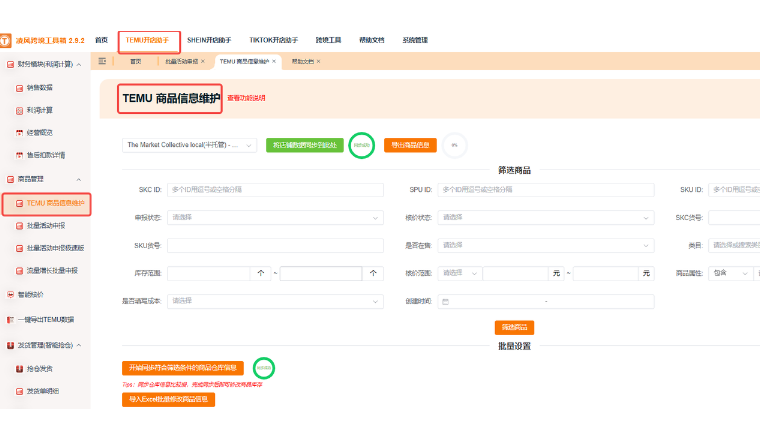Image resolution: width=760 pixels, height=440 pixels.
Task: Click the orange toolbox app logo
Action: (x=5, y=40)
